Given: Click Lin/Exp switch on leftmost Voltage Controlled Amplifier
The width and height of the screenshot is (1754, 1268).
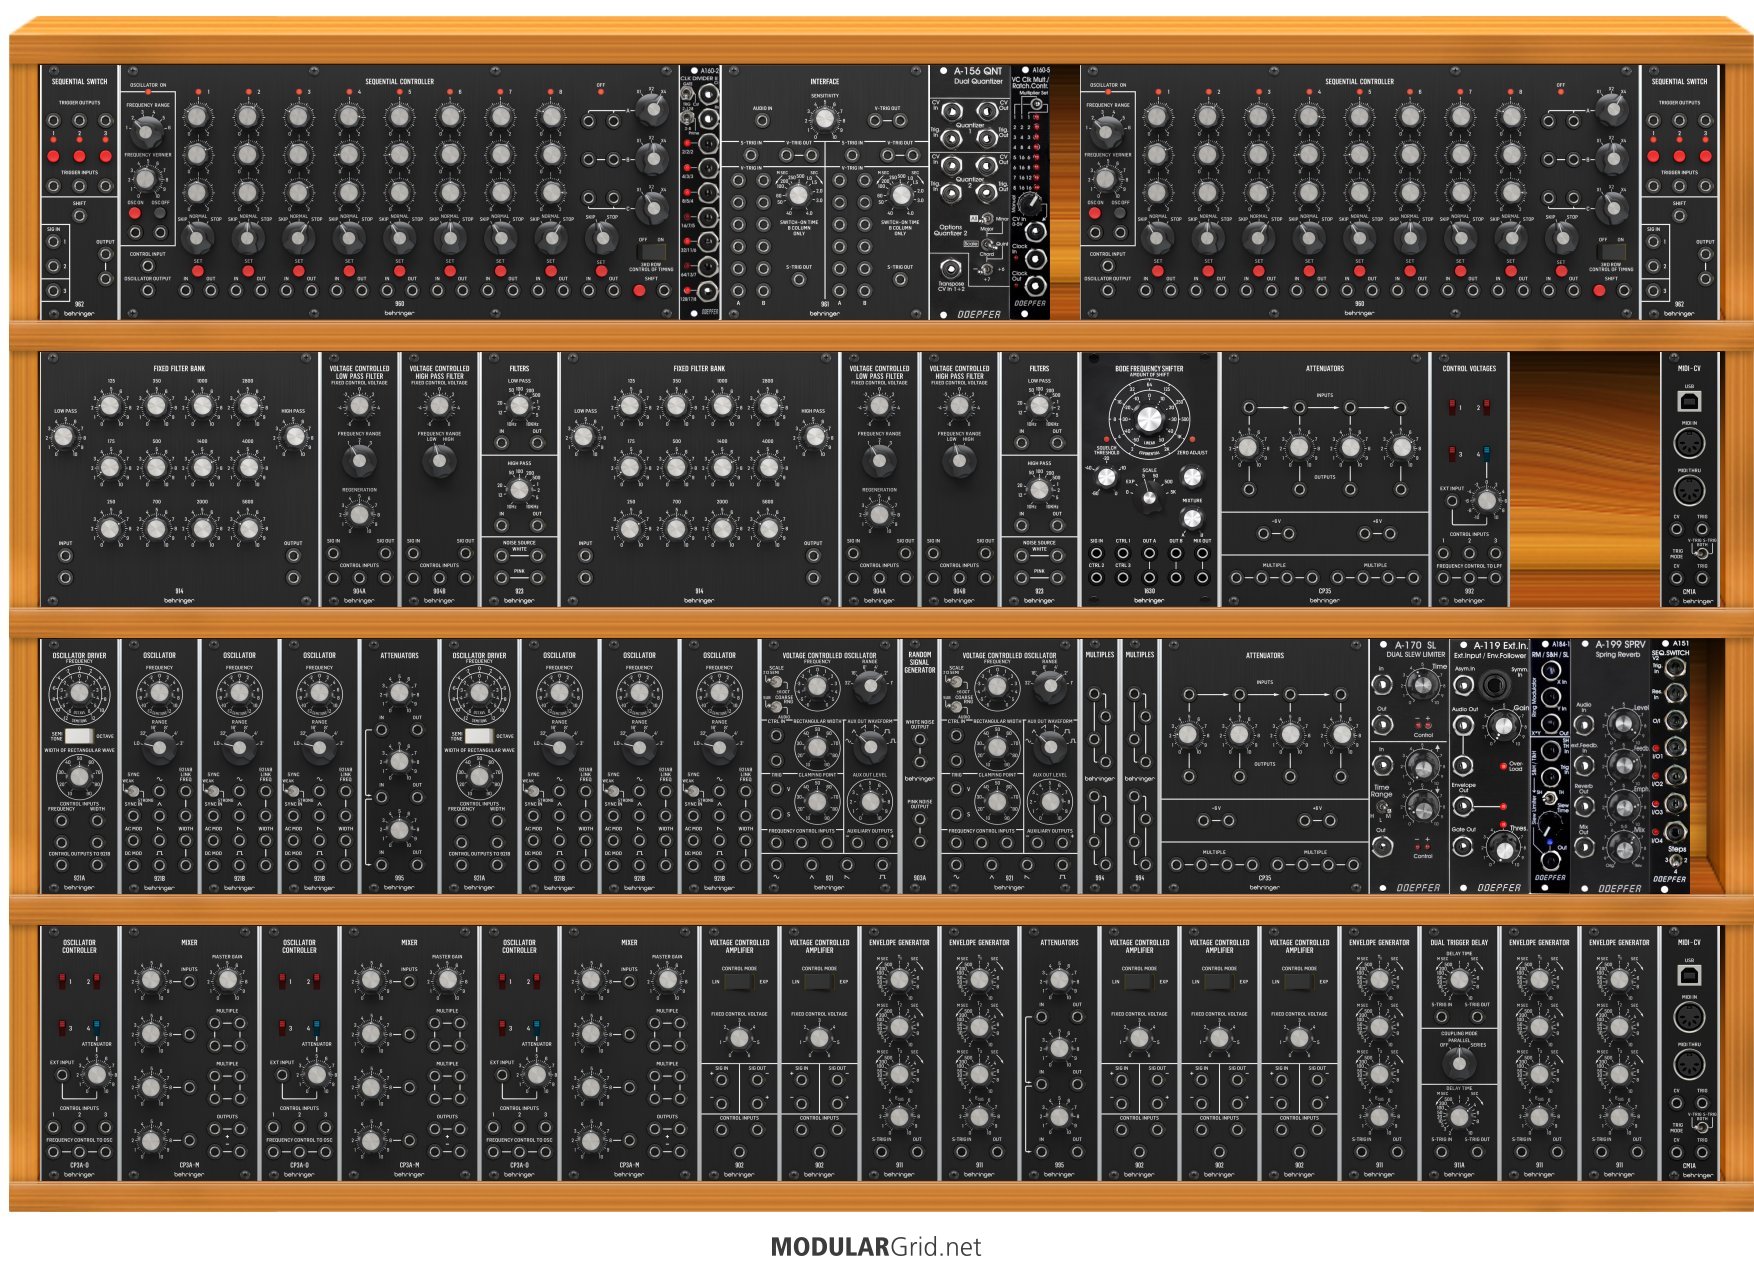Looking at the screenshot, I should click(739, 981).
